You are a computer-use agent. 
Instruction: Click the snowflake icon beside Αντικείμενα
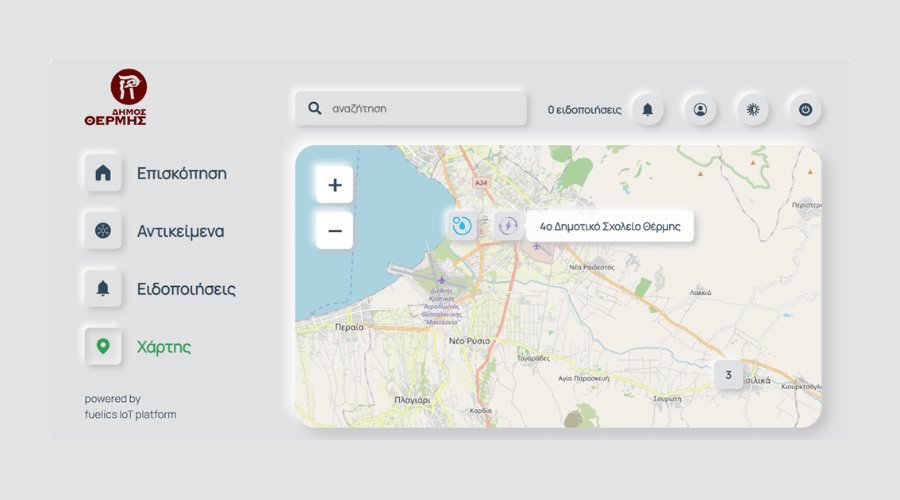coord(103,231)
